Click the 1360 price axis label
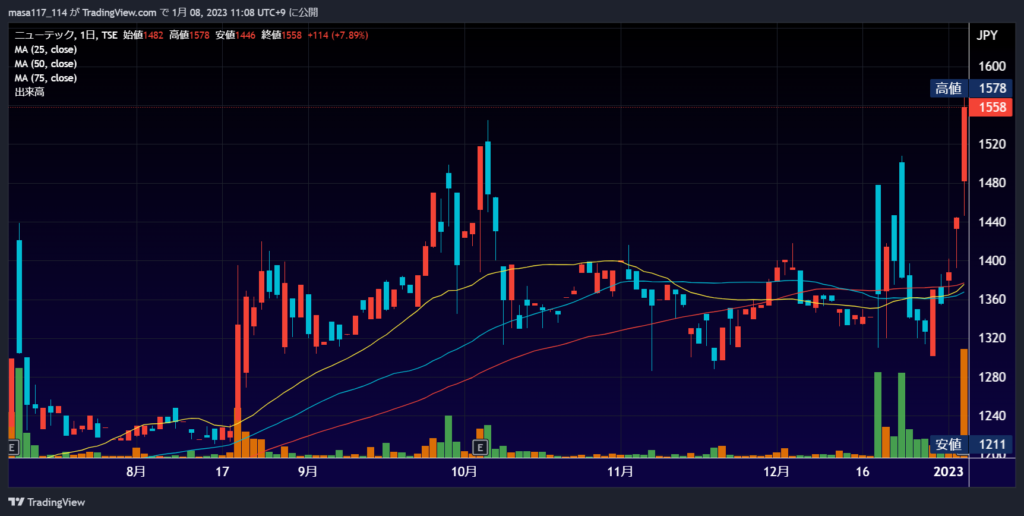Image resolution: width=1024 pixels, height=516 pixels. (x=993, y=300)
